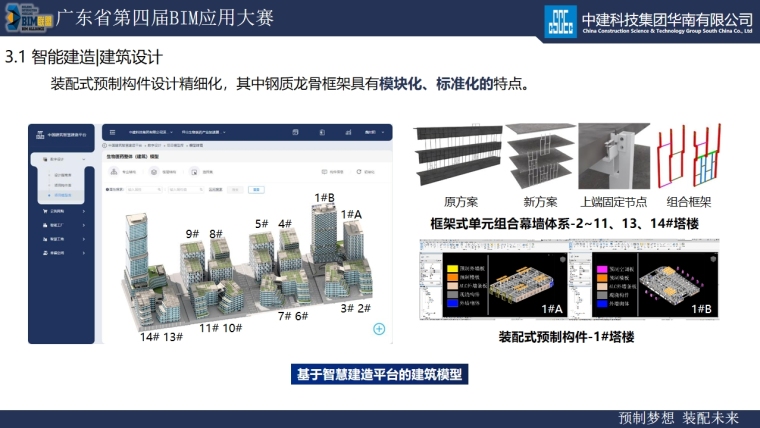Click the hamburger menu icon in platform header
The image size is (760, 428).
[111, 132]
